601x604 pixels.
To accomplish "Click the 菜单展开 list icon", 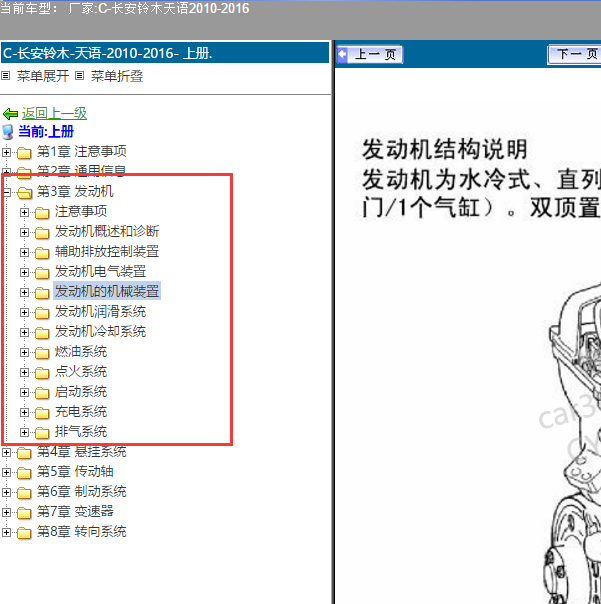I will pyautogui.click(x=5, y=76).
